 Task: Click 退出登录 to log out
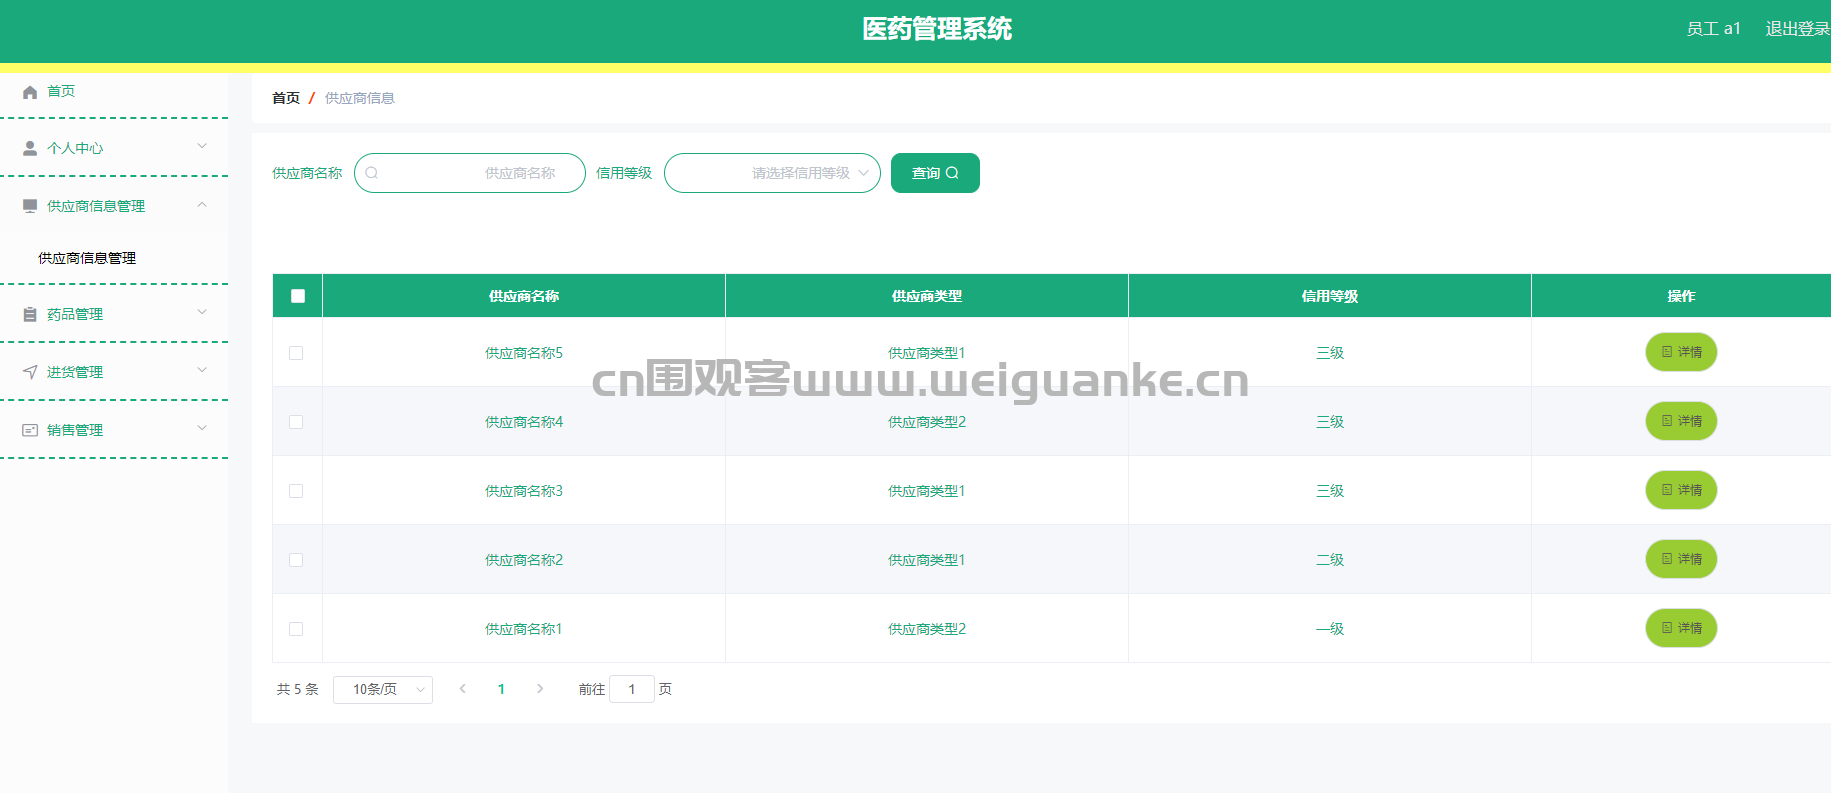click(1796, 29)
